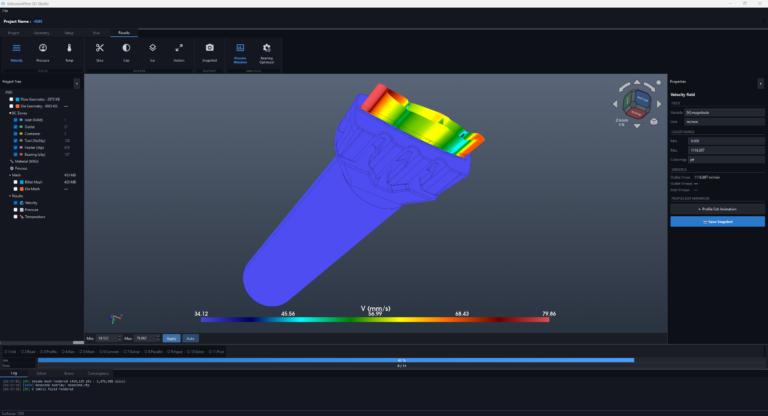Toggle Die Geometry checkbox
This screenshot has height=416, width=768.
pyautogui.click(x=11, y=106)
